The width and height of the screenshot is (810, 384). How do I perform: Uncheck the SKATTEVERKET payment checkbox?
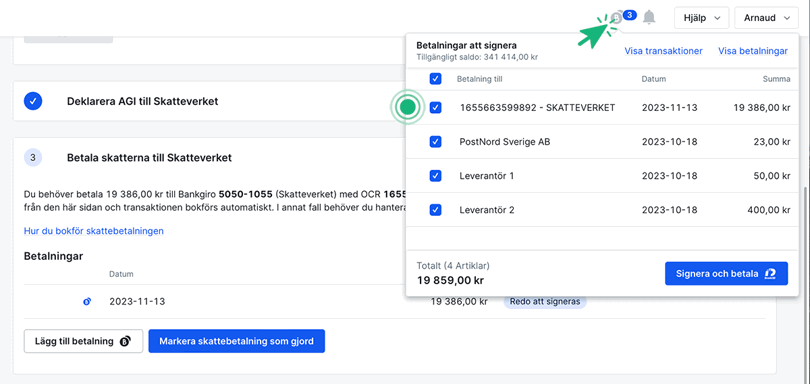[x=435, y=107]
